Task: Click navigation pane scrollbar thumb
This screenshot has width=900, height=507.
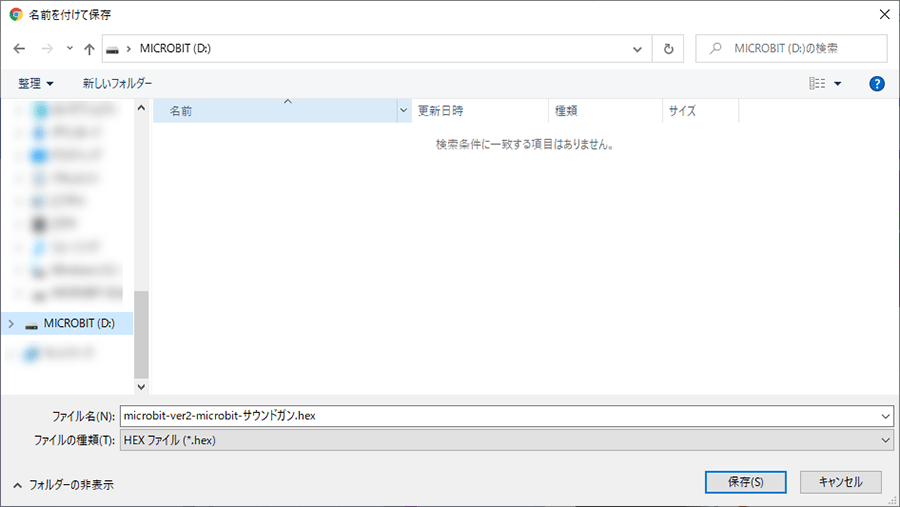Action: tap(141, 335)
